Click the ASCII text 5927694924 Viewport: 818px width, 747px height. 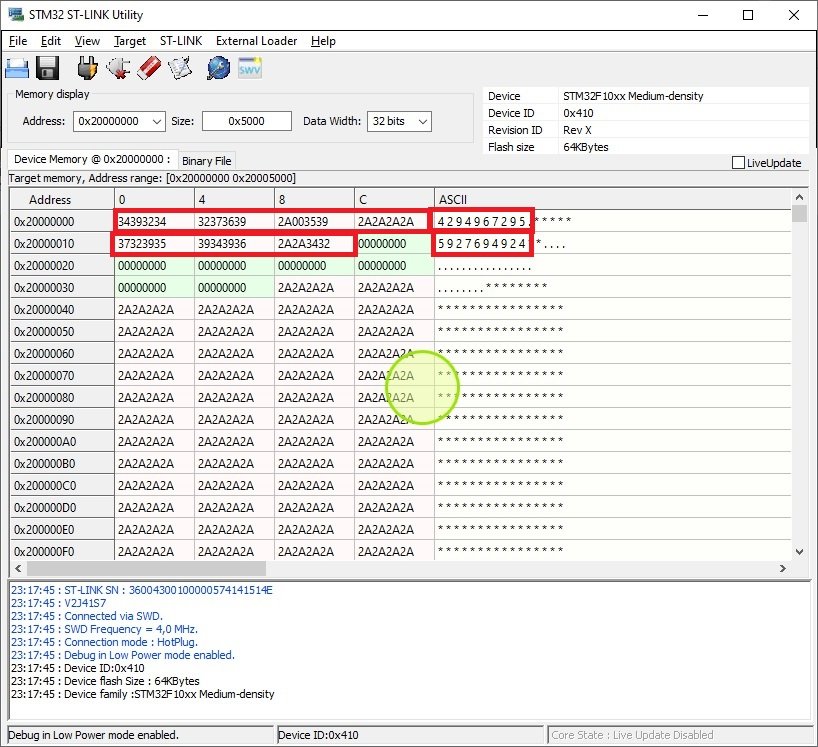click(x=482, y=244)
